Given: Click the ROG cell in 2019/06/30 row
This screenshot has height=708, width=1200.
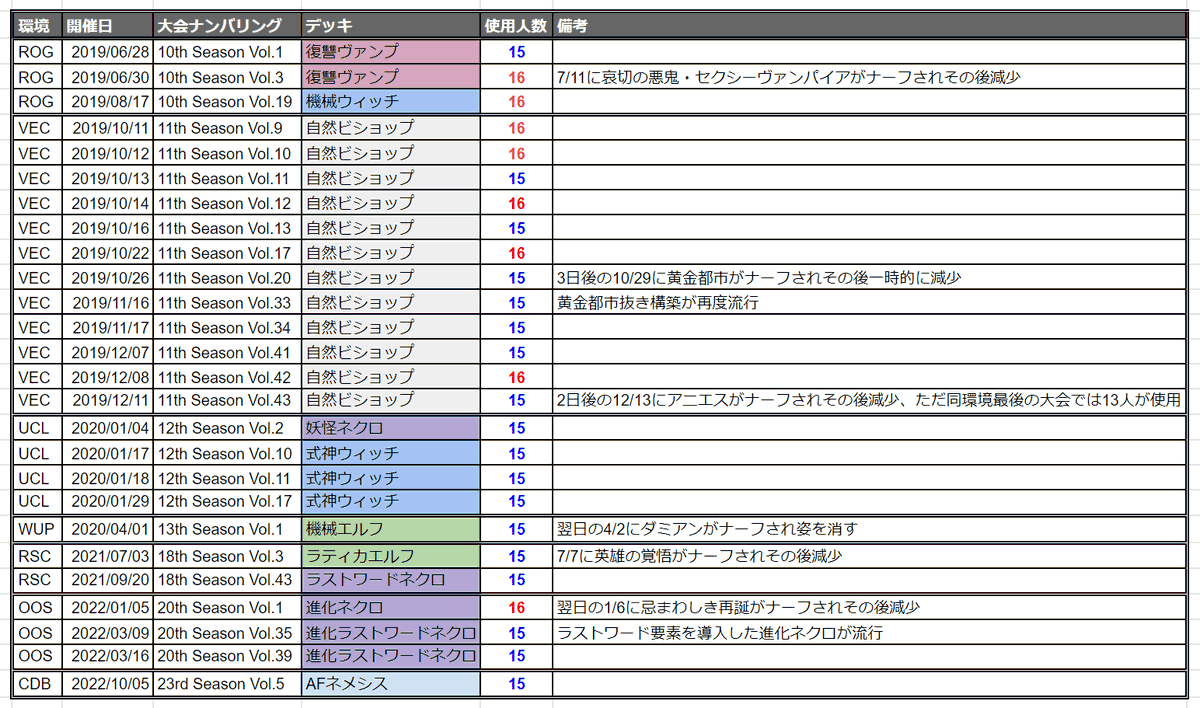Looking at the screenshot, I should [x=39, y=77].
